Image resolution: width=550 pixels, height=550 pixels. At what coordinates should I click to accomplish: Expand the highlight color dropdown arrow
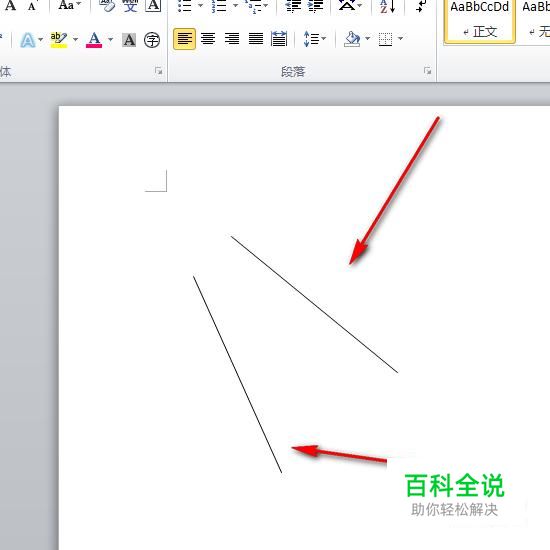coord(75,39)
